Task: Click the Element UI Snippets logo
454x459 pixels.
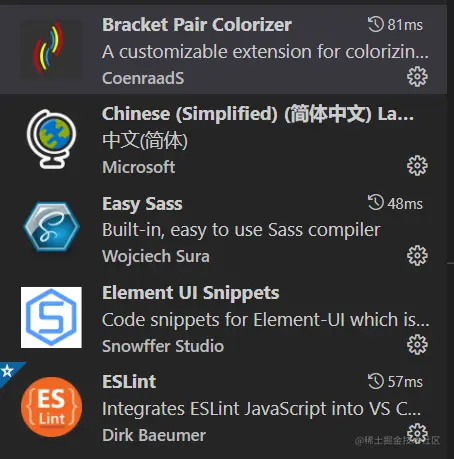Action: pyautogui.click(x=51, y=317)
